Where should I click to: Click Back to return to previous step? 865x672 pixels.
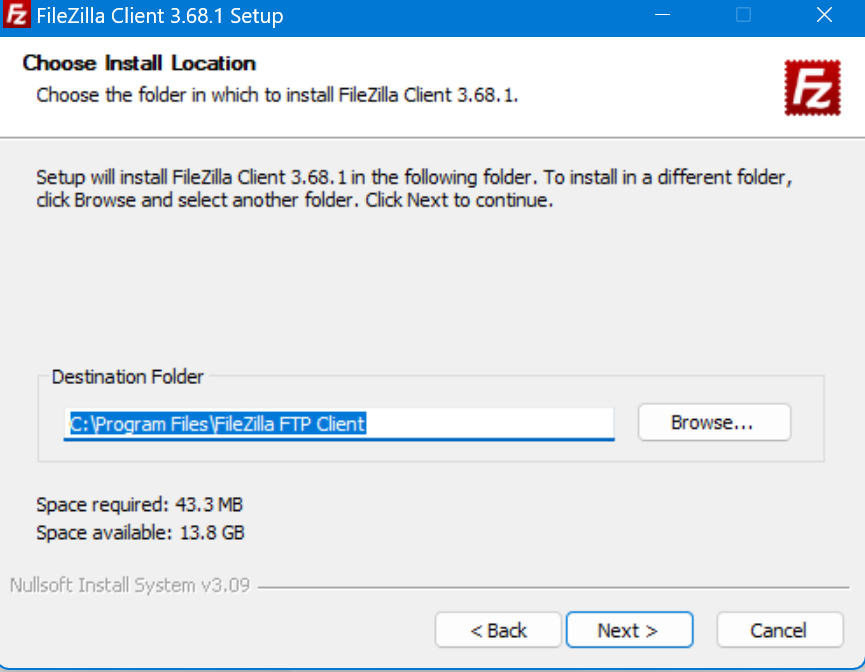pyautogui.click(x=498, y=630)
